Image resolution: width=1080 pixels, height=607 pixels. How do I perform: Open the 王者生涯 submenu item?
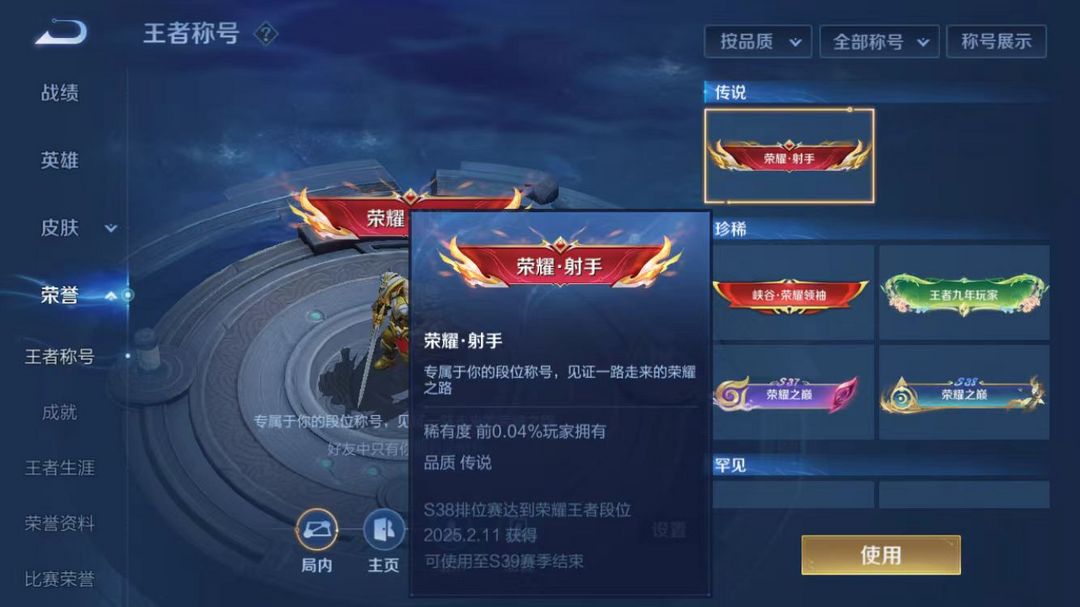pos(60,468)
